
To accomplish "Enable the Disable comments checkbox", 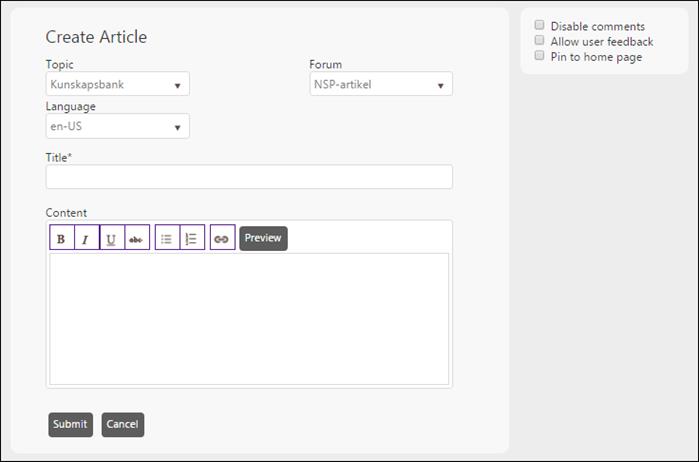I will pos(540,26).
